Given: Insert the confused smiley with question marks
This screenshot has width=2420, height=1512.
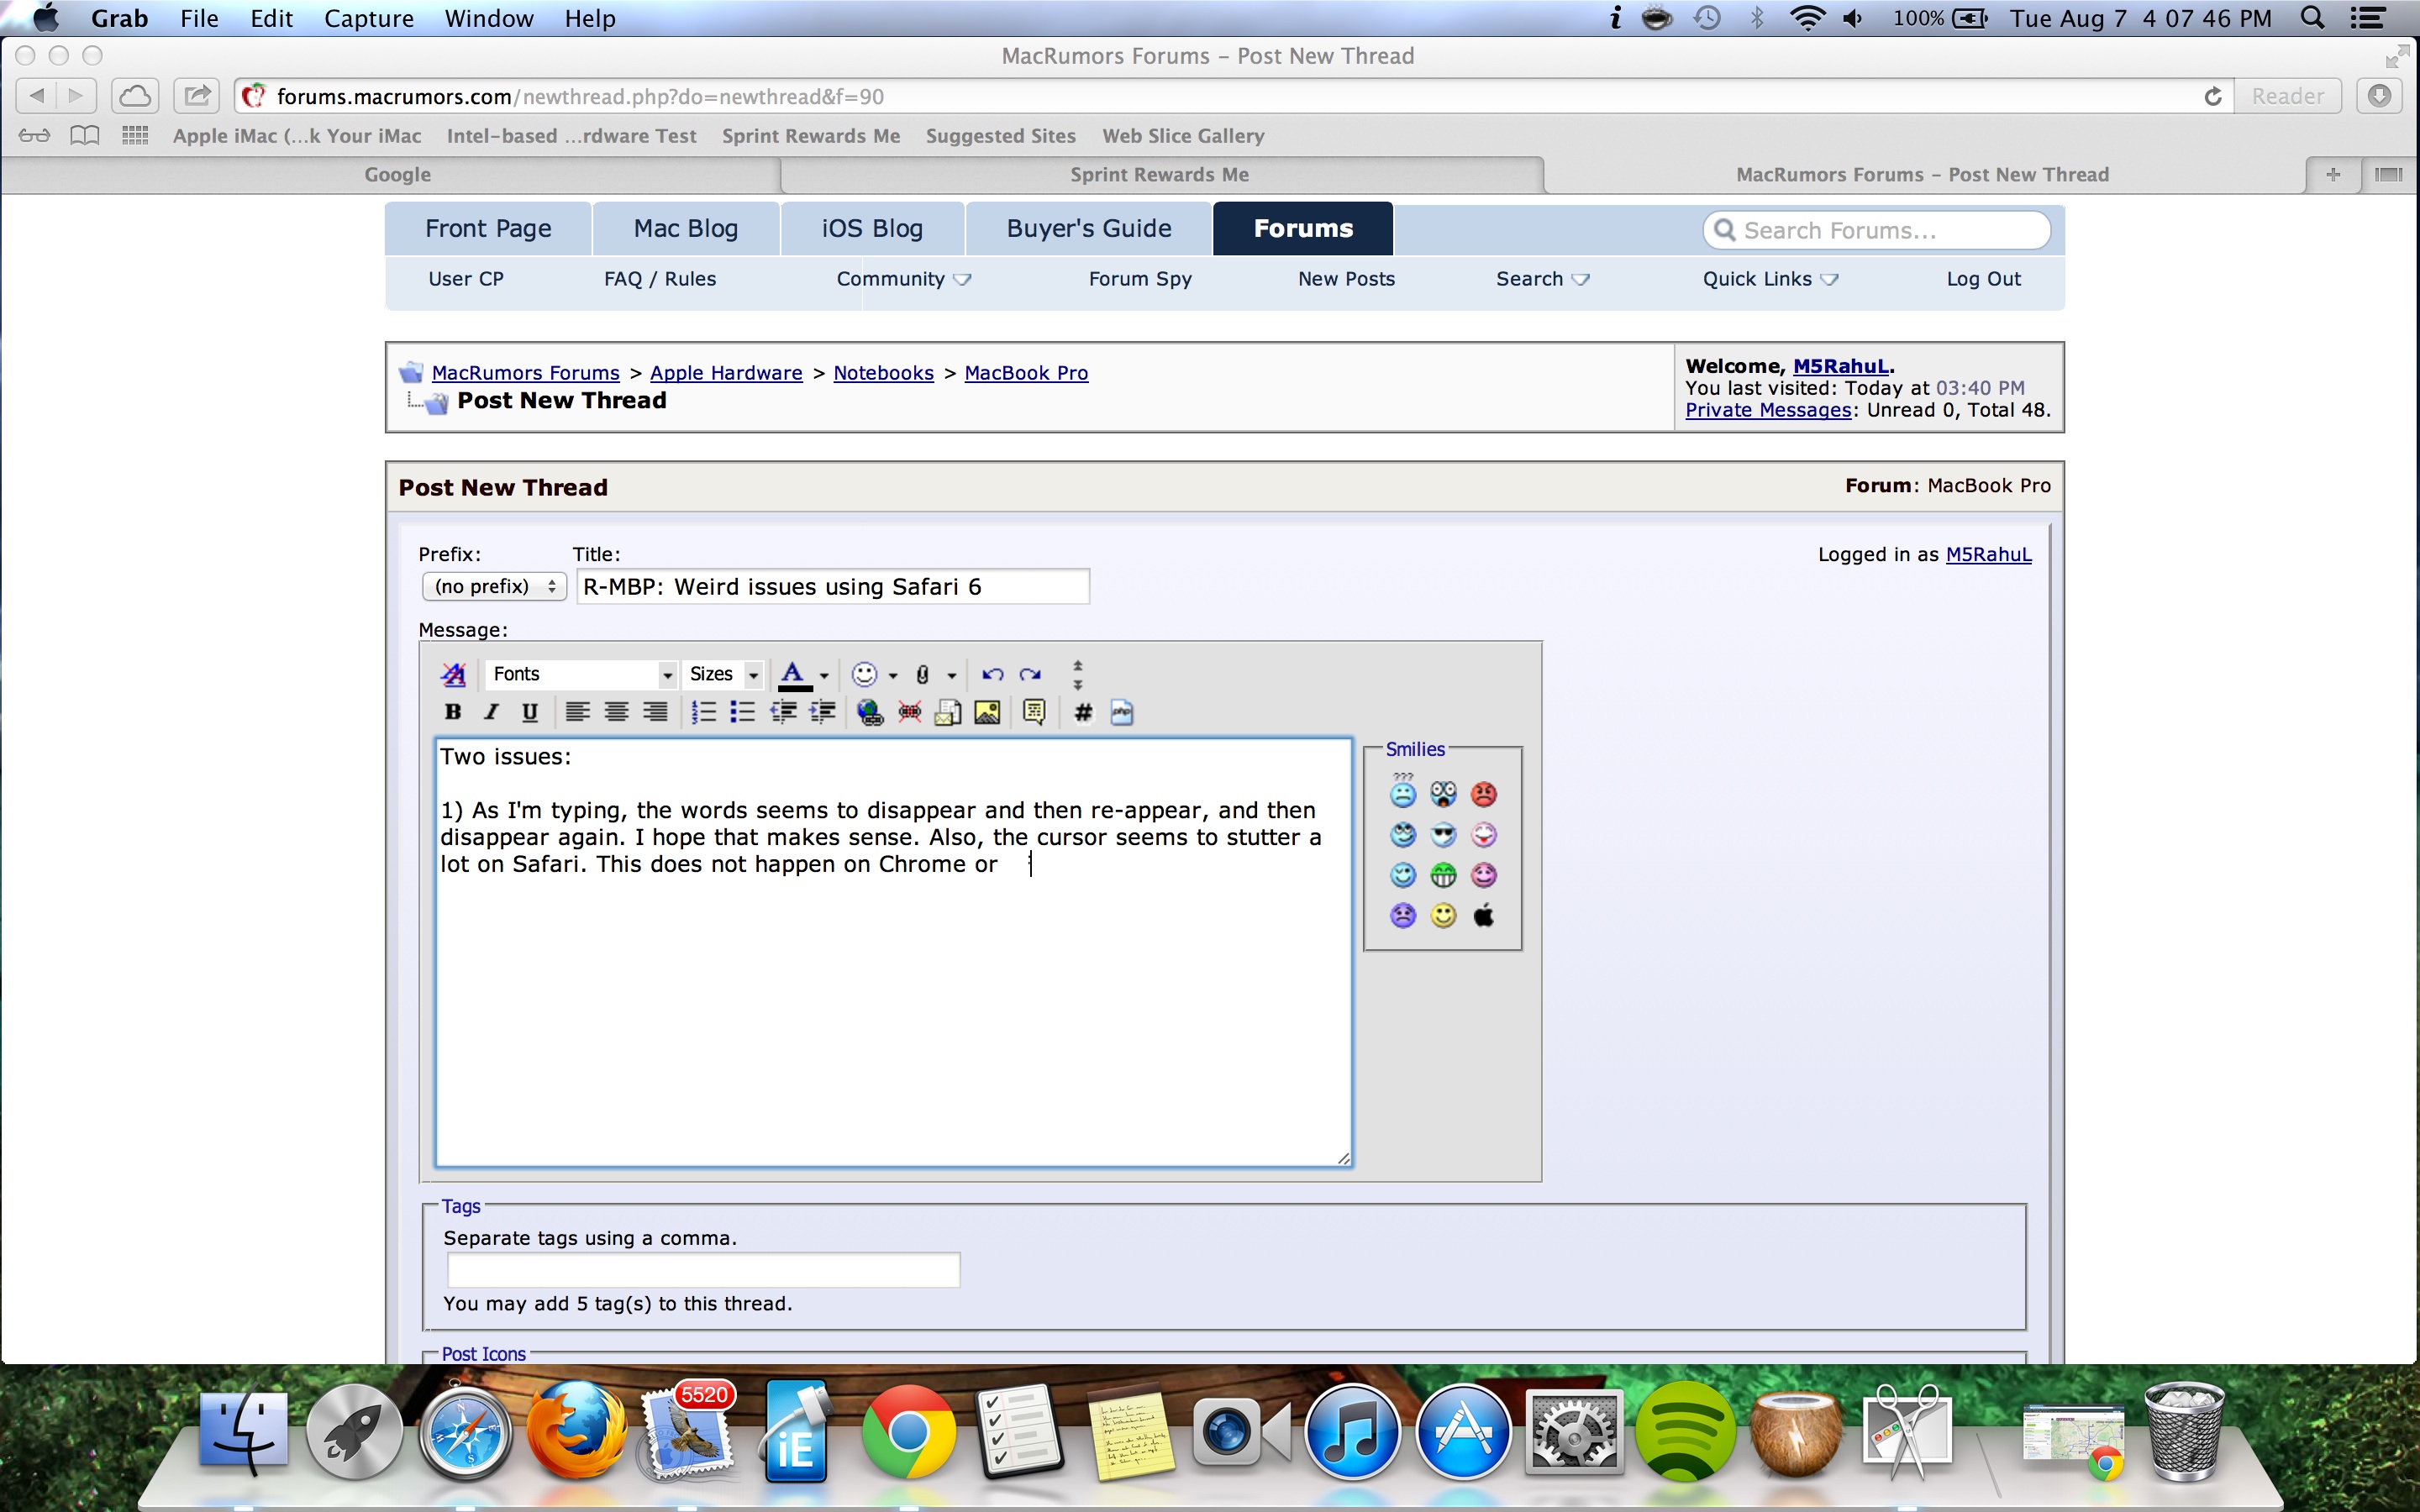Looking at the screenshot, I should [x=1403, y=791].
